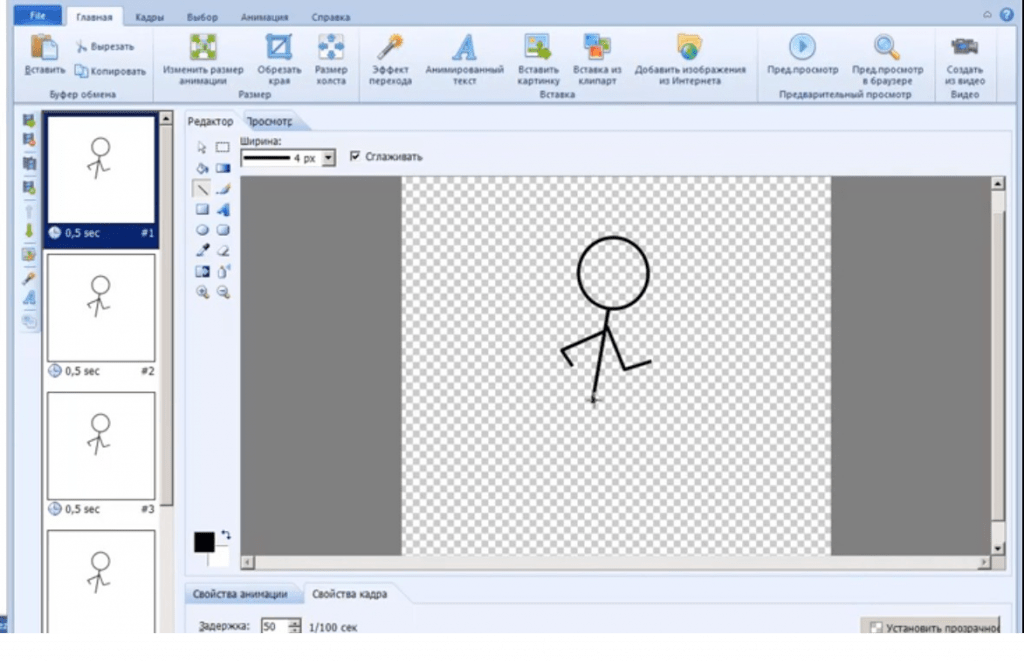The image size is (1024, 662).
Task: Click the help question mark icon
Action: point(1006,14)
